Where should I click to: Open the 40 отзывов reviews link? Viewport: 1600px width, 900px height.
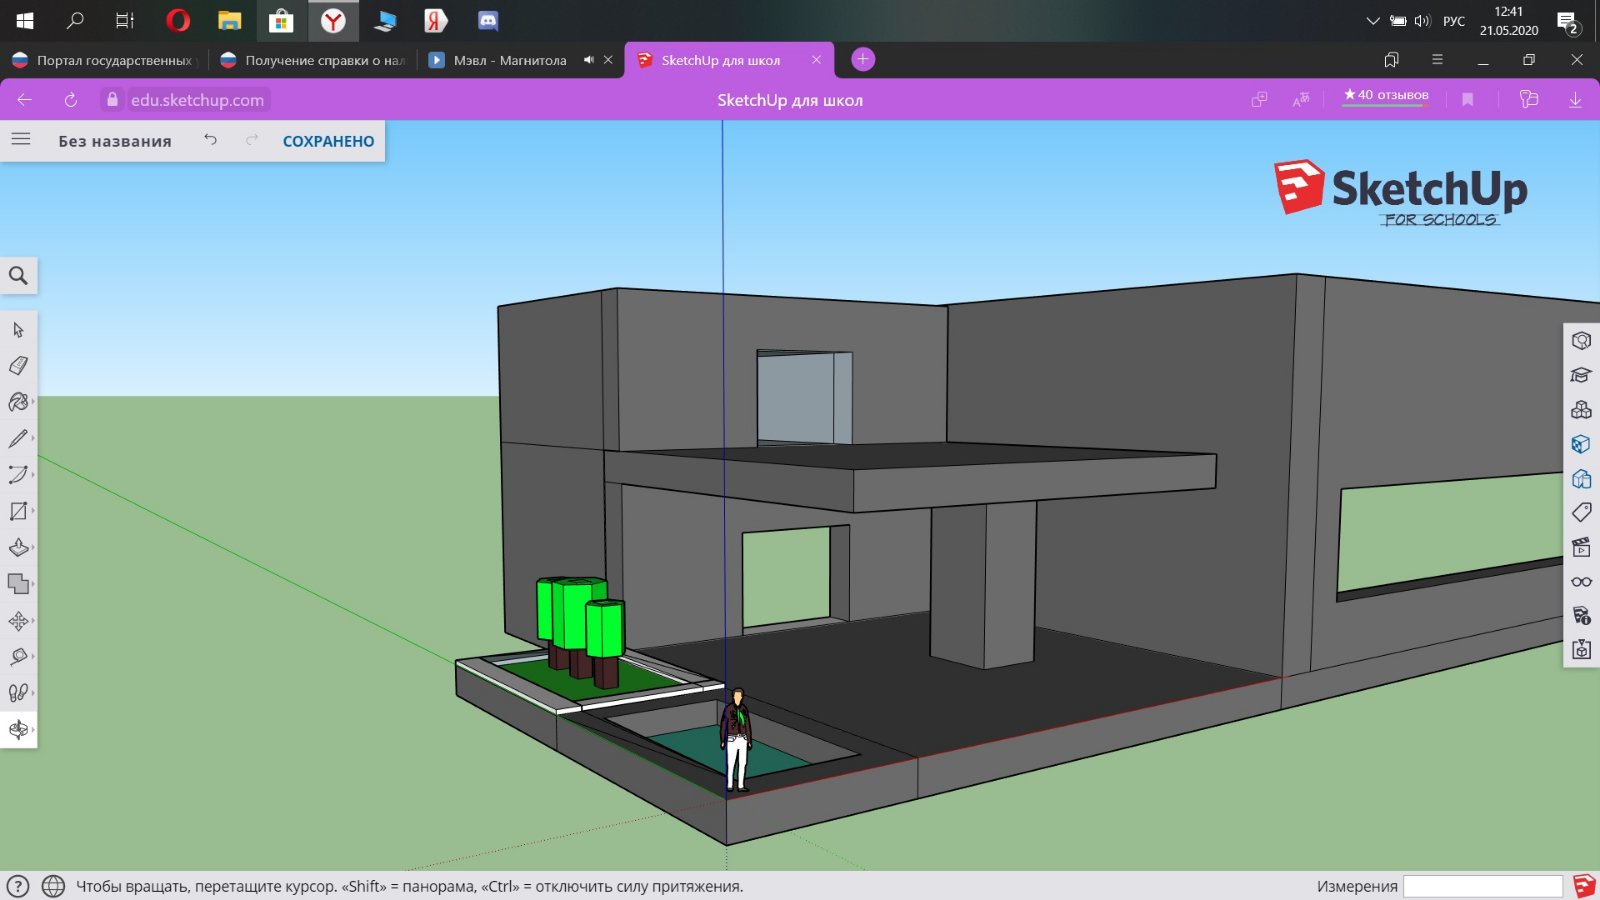1386,95
